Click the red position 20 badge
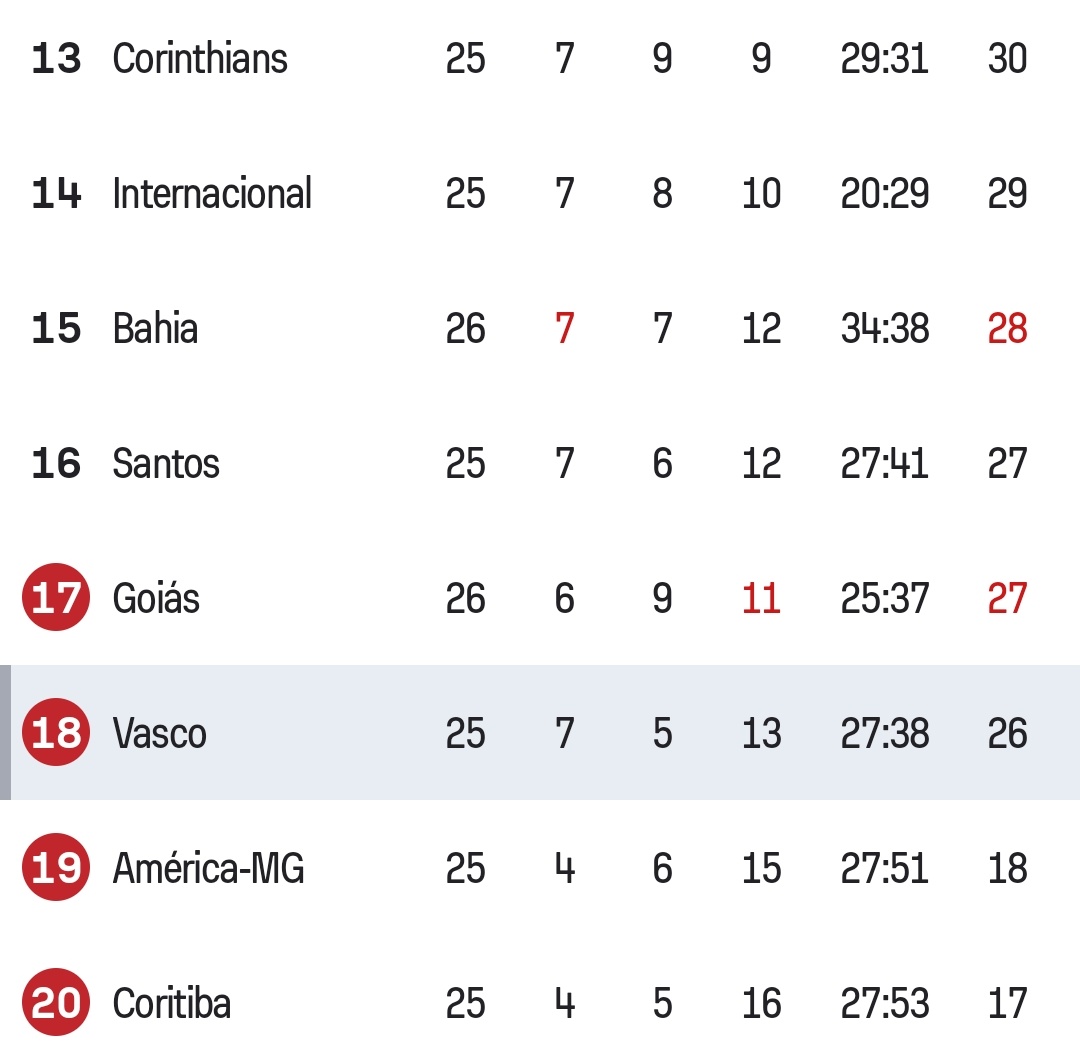1080x1060 pixels. coord(56,1003)
